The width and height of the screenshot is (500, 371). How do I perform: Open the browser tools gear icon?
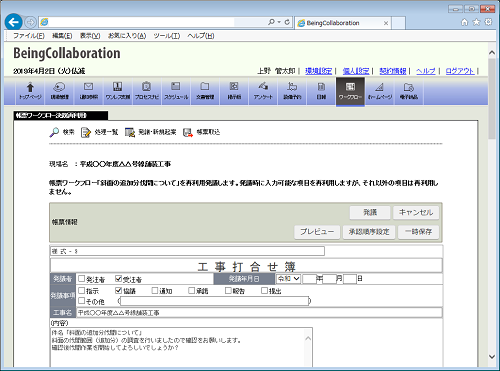(x=488, y=22)
